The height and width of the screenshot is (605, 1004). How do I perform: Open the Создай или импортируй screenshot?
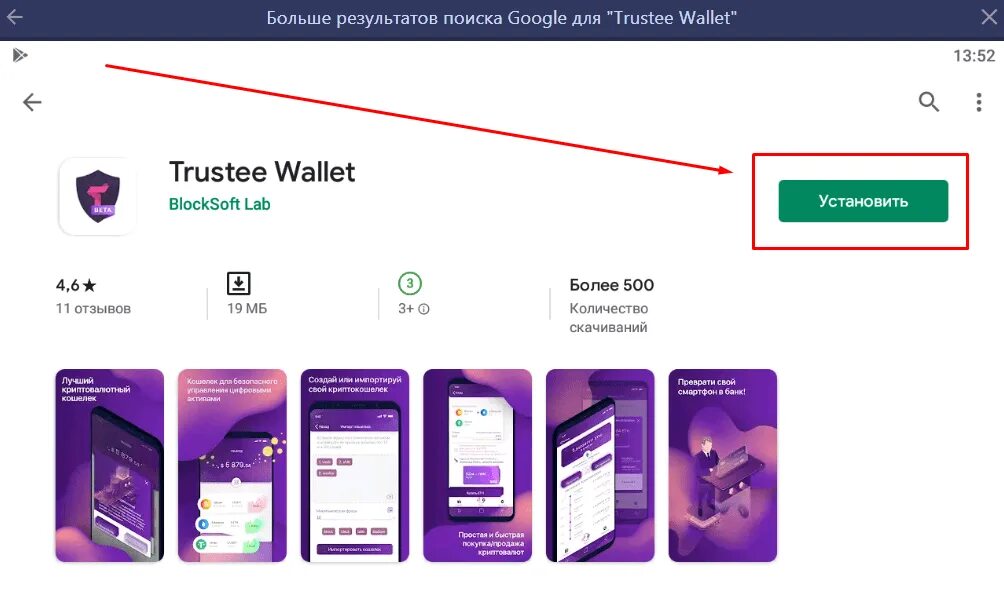(x=355, y=465)
